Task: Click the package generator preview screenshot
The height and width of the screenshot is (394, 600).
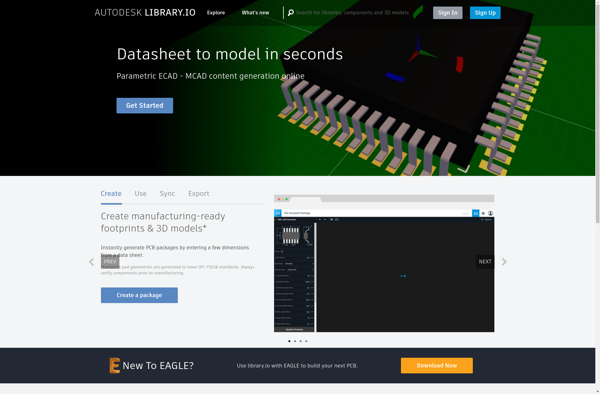Action: coord(384,264)
